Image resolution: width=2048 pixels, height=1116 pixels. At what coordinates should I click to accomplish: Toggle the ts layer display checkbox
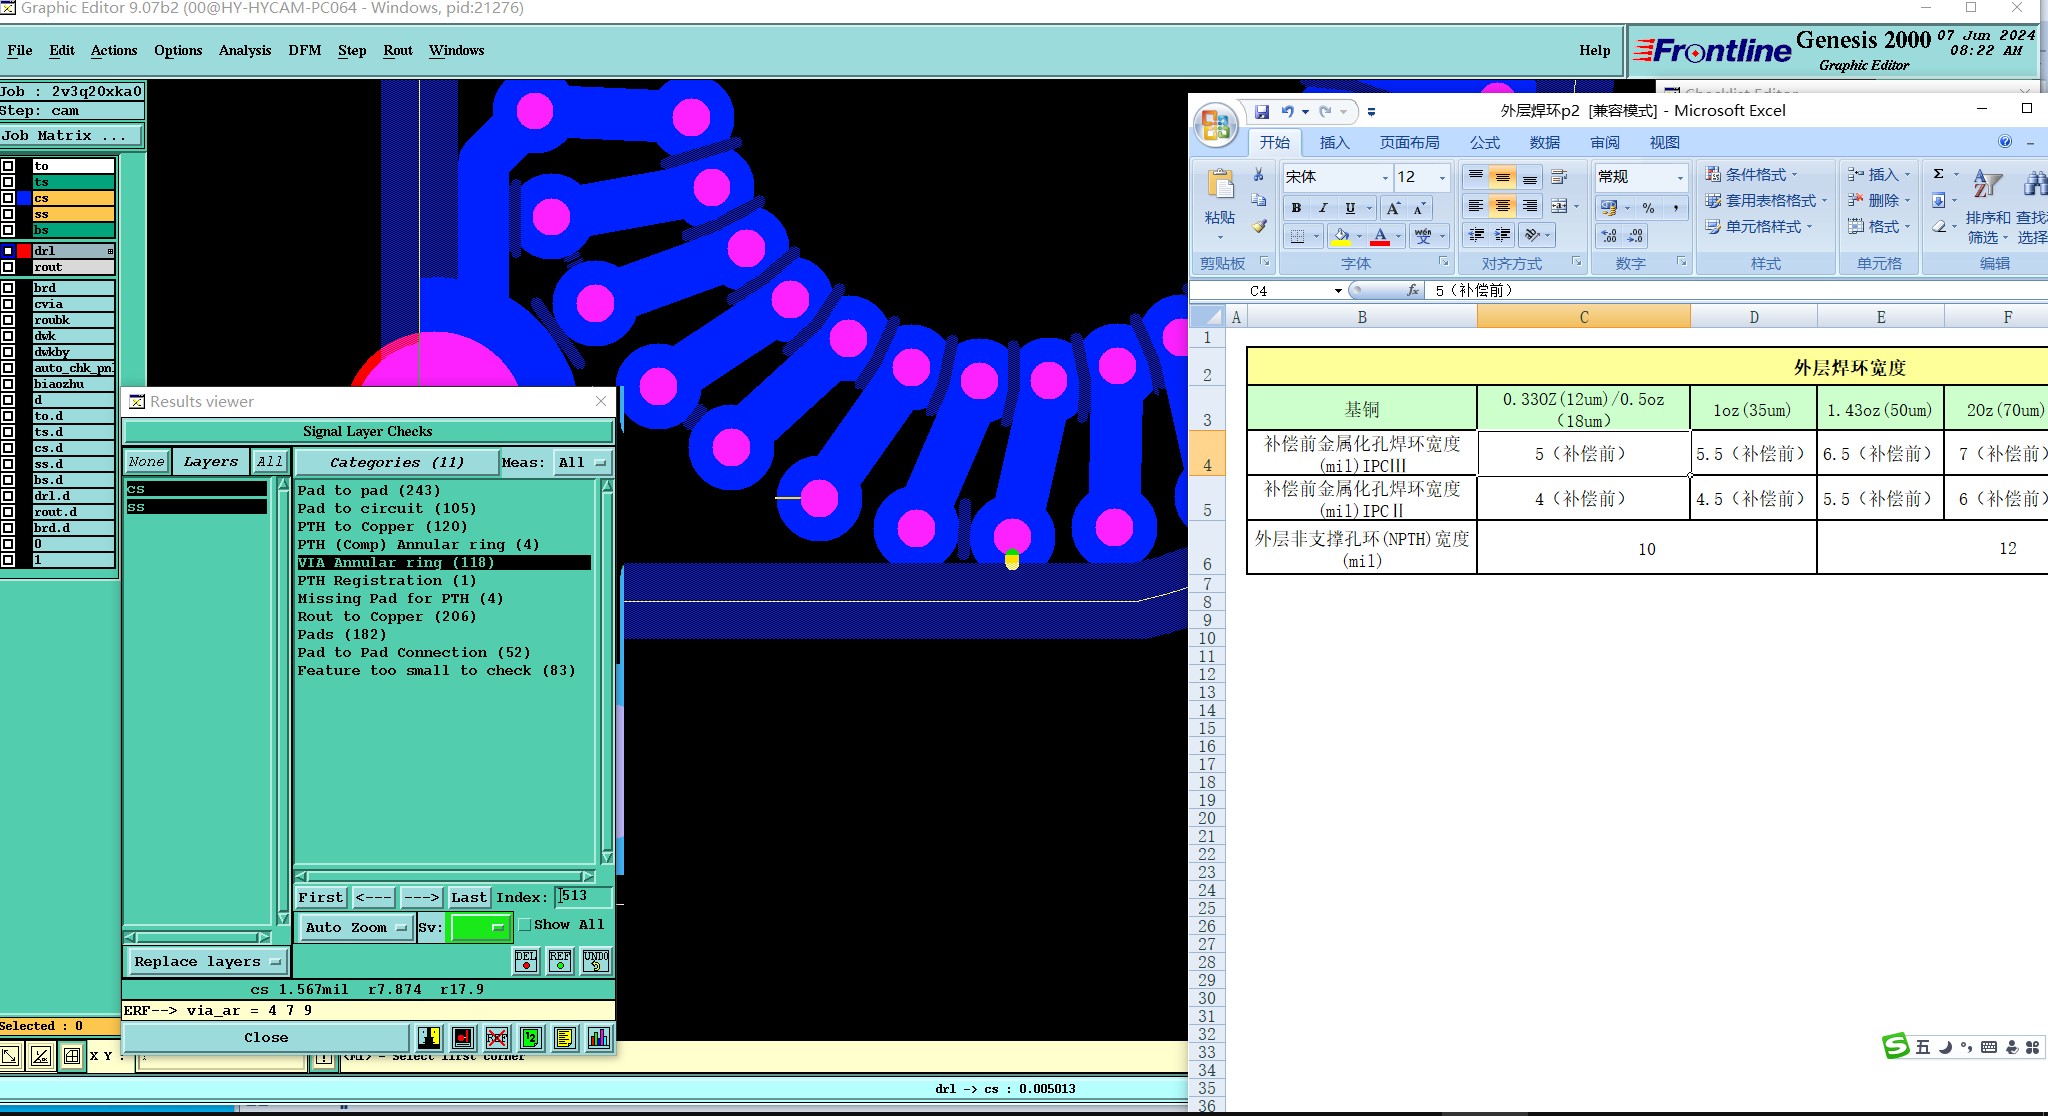click(x=8, y=182)
